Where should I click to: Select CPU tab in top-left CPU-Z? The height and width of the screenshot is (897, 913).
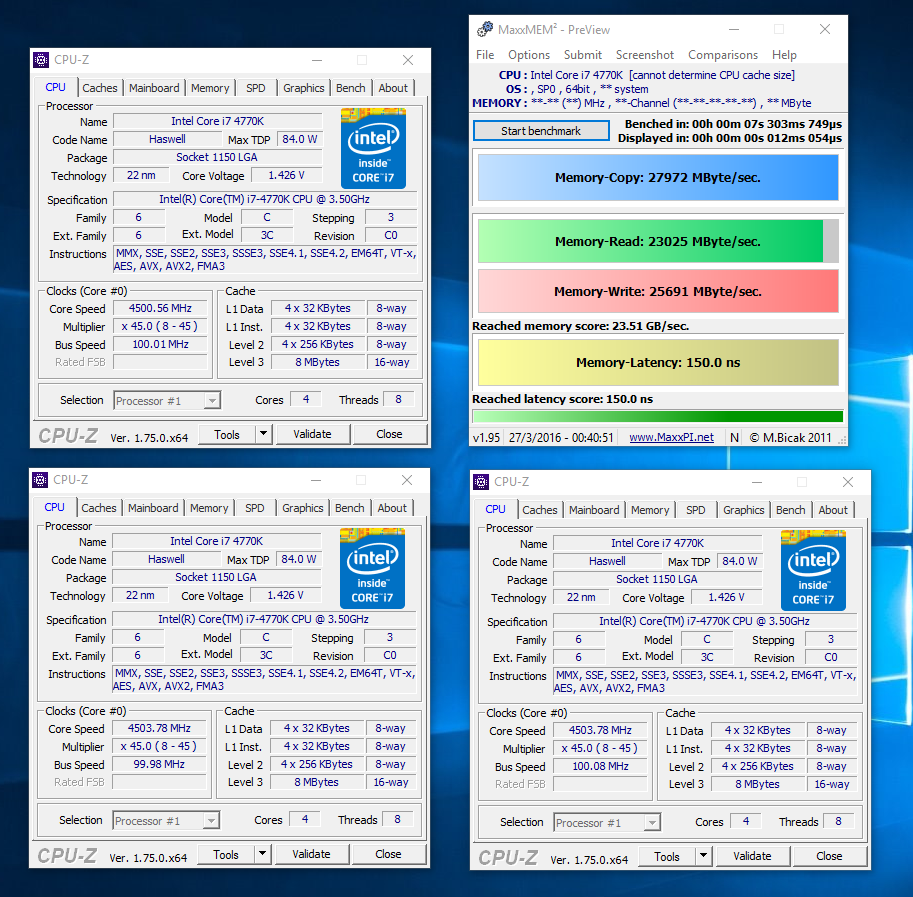[x=55, y=87]
